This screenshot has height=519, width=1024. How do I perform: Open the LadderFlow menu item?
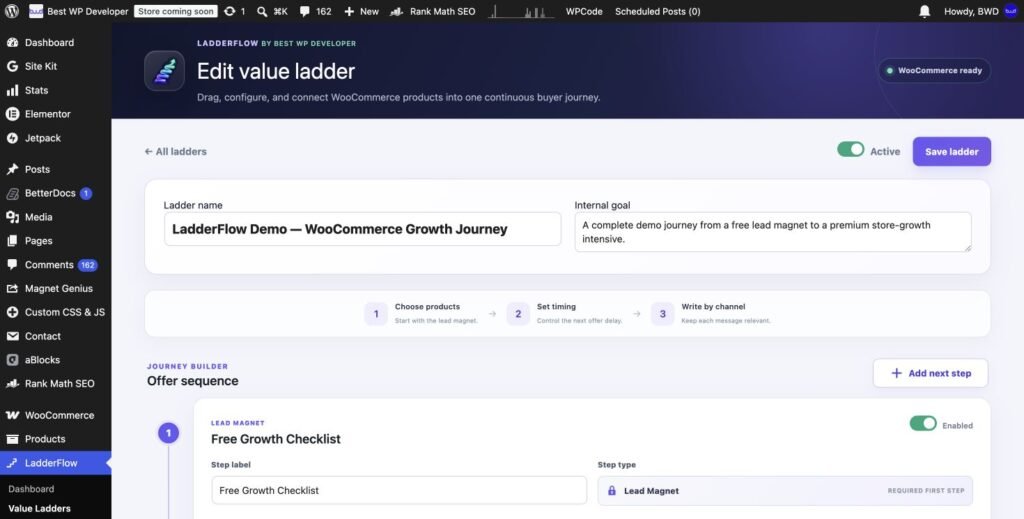pyautogui.click(x=56, y=463)
